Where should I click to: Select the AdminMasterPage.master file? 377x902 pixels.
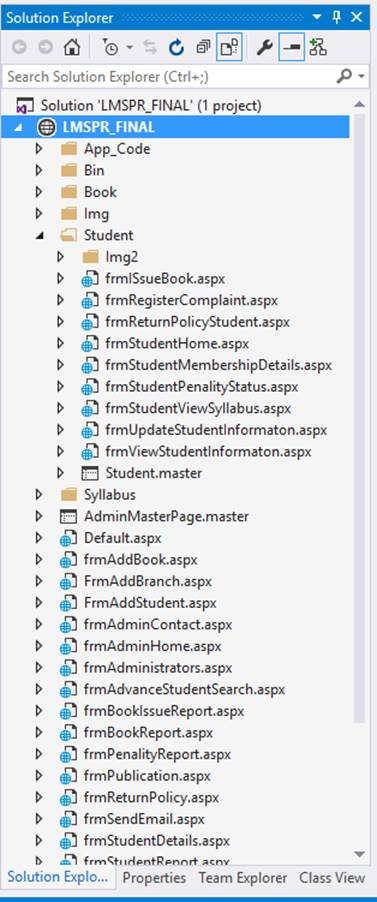click(166, 516)
